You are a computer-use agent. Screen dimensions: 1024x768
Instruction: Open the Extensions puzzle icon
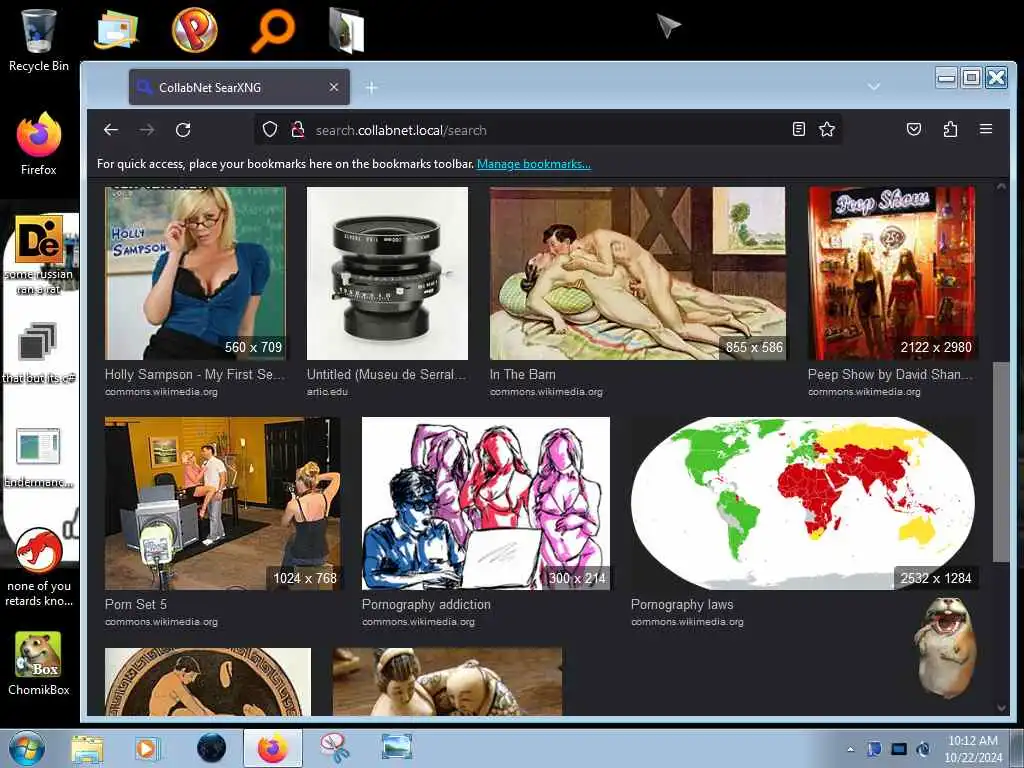point(950,129)
